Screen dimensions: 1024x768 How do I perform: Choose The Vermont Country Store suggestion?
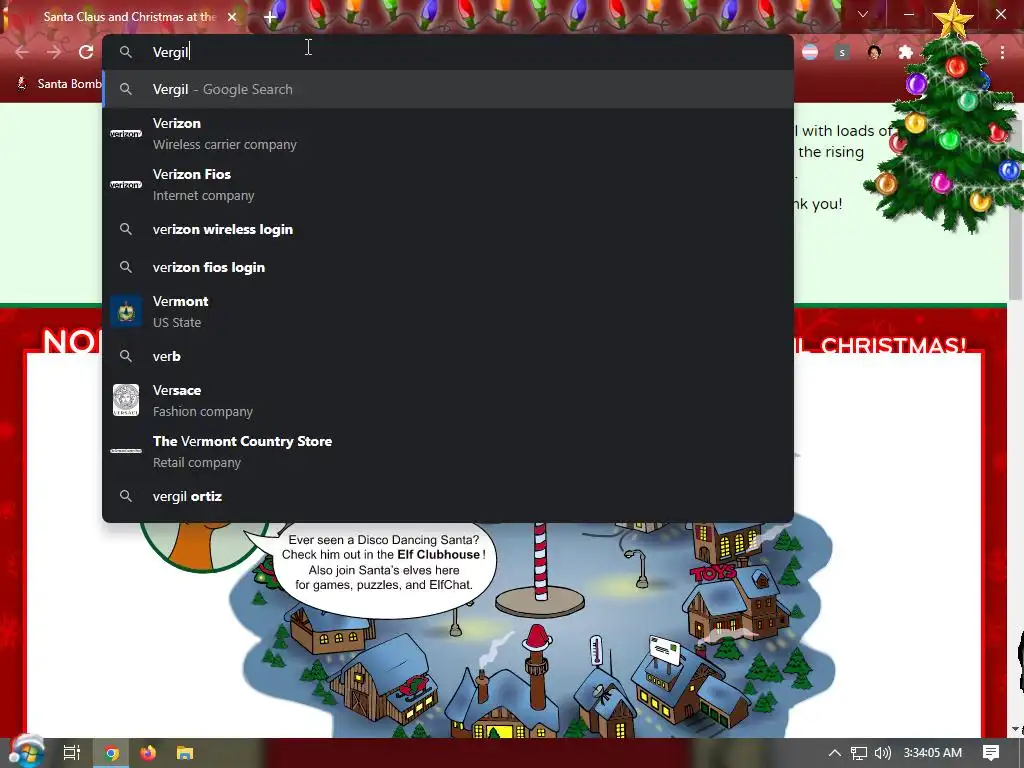pyautogui.click(x=448, y=451)
